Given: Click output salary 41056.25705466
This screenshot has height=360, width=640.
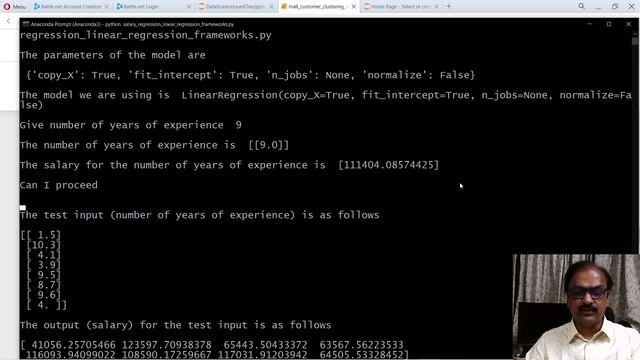Looking at the screenshot, I should point(73,345).
